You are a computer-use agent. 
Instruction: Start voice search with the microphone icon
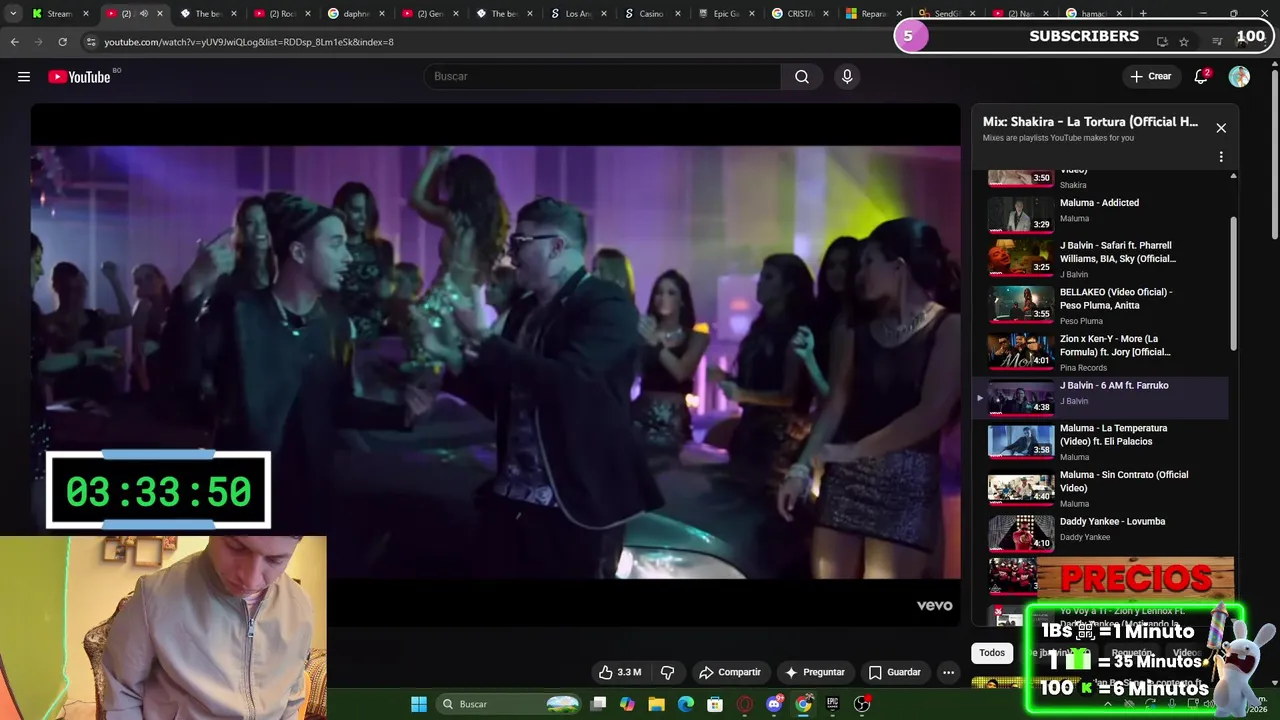pos(847,77)
